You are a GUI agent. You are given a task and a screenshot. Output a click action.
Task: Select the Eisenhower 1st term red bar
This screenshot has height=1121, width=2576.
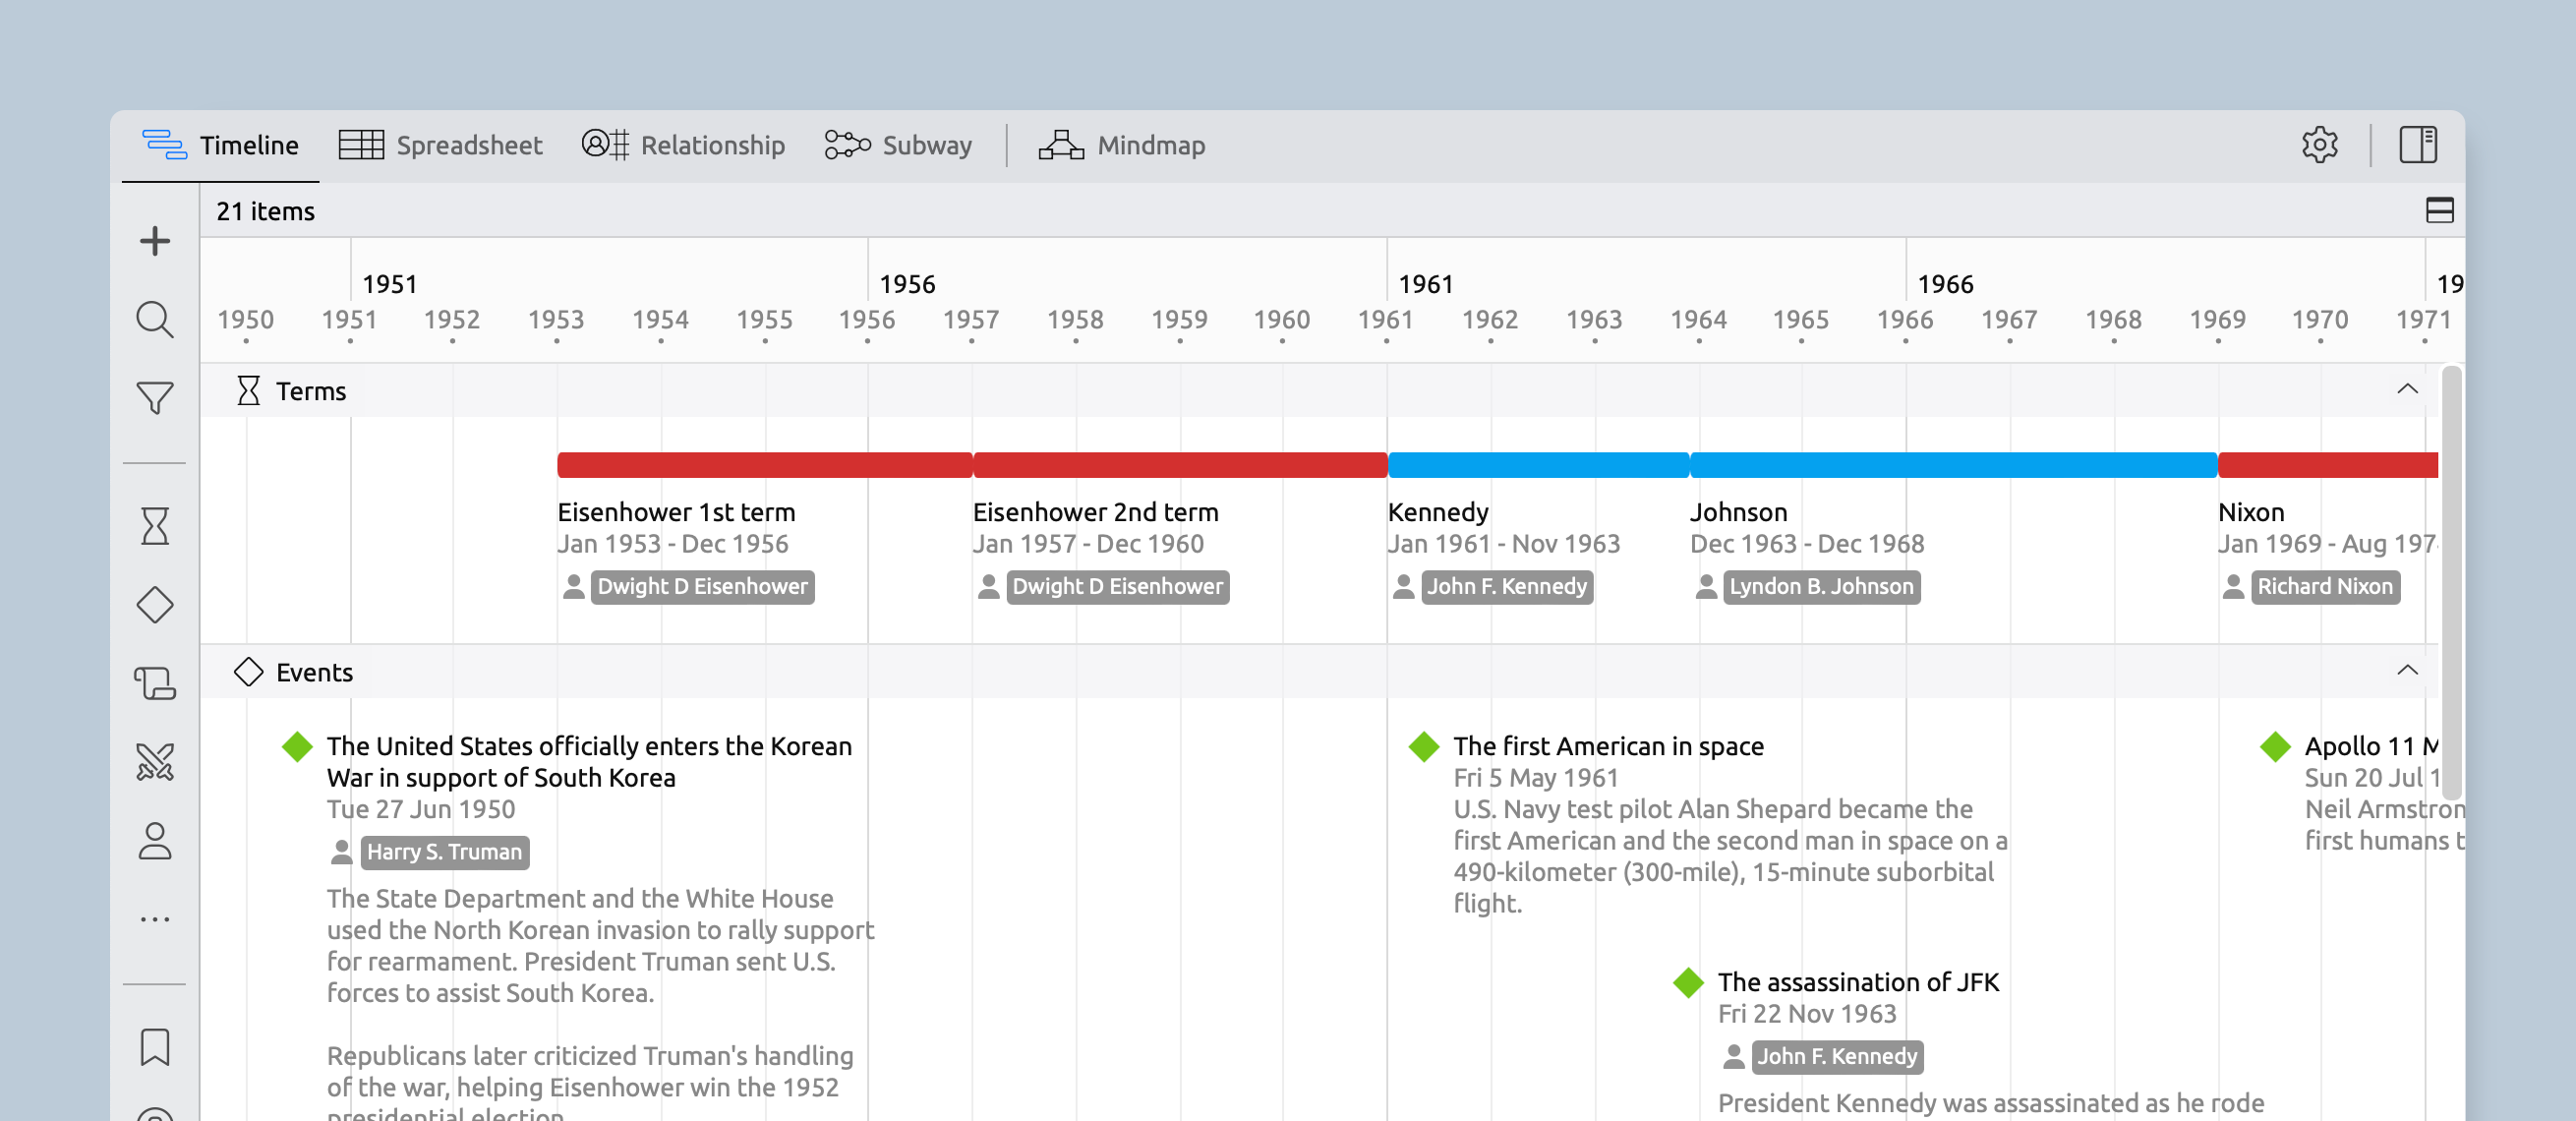765,465
